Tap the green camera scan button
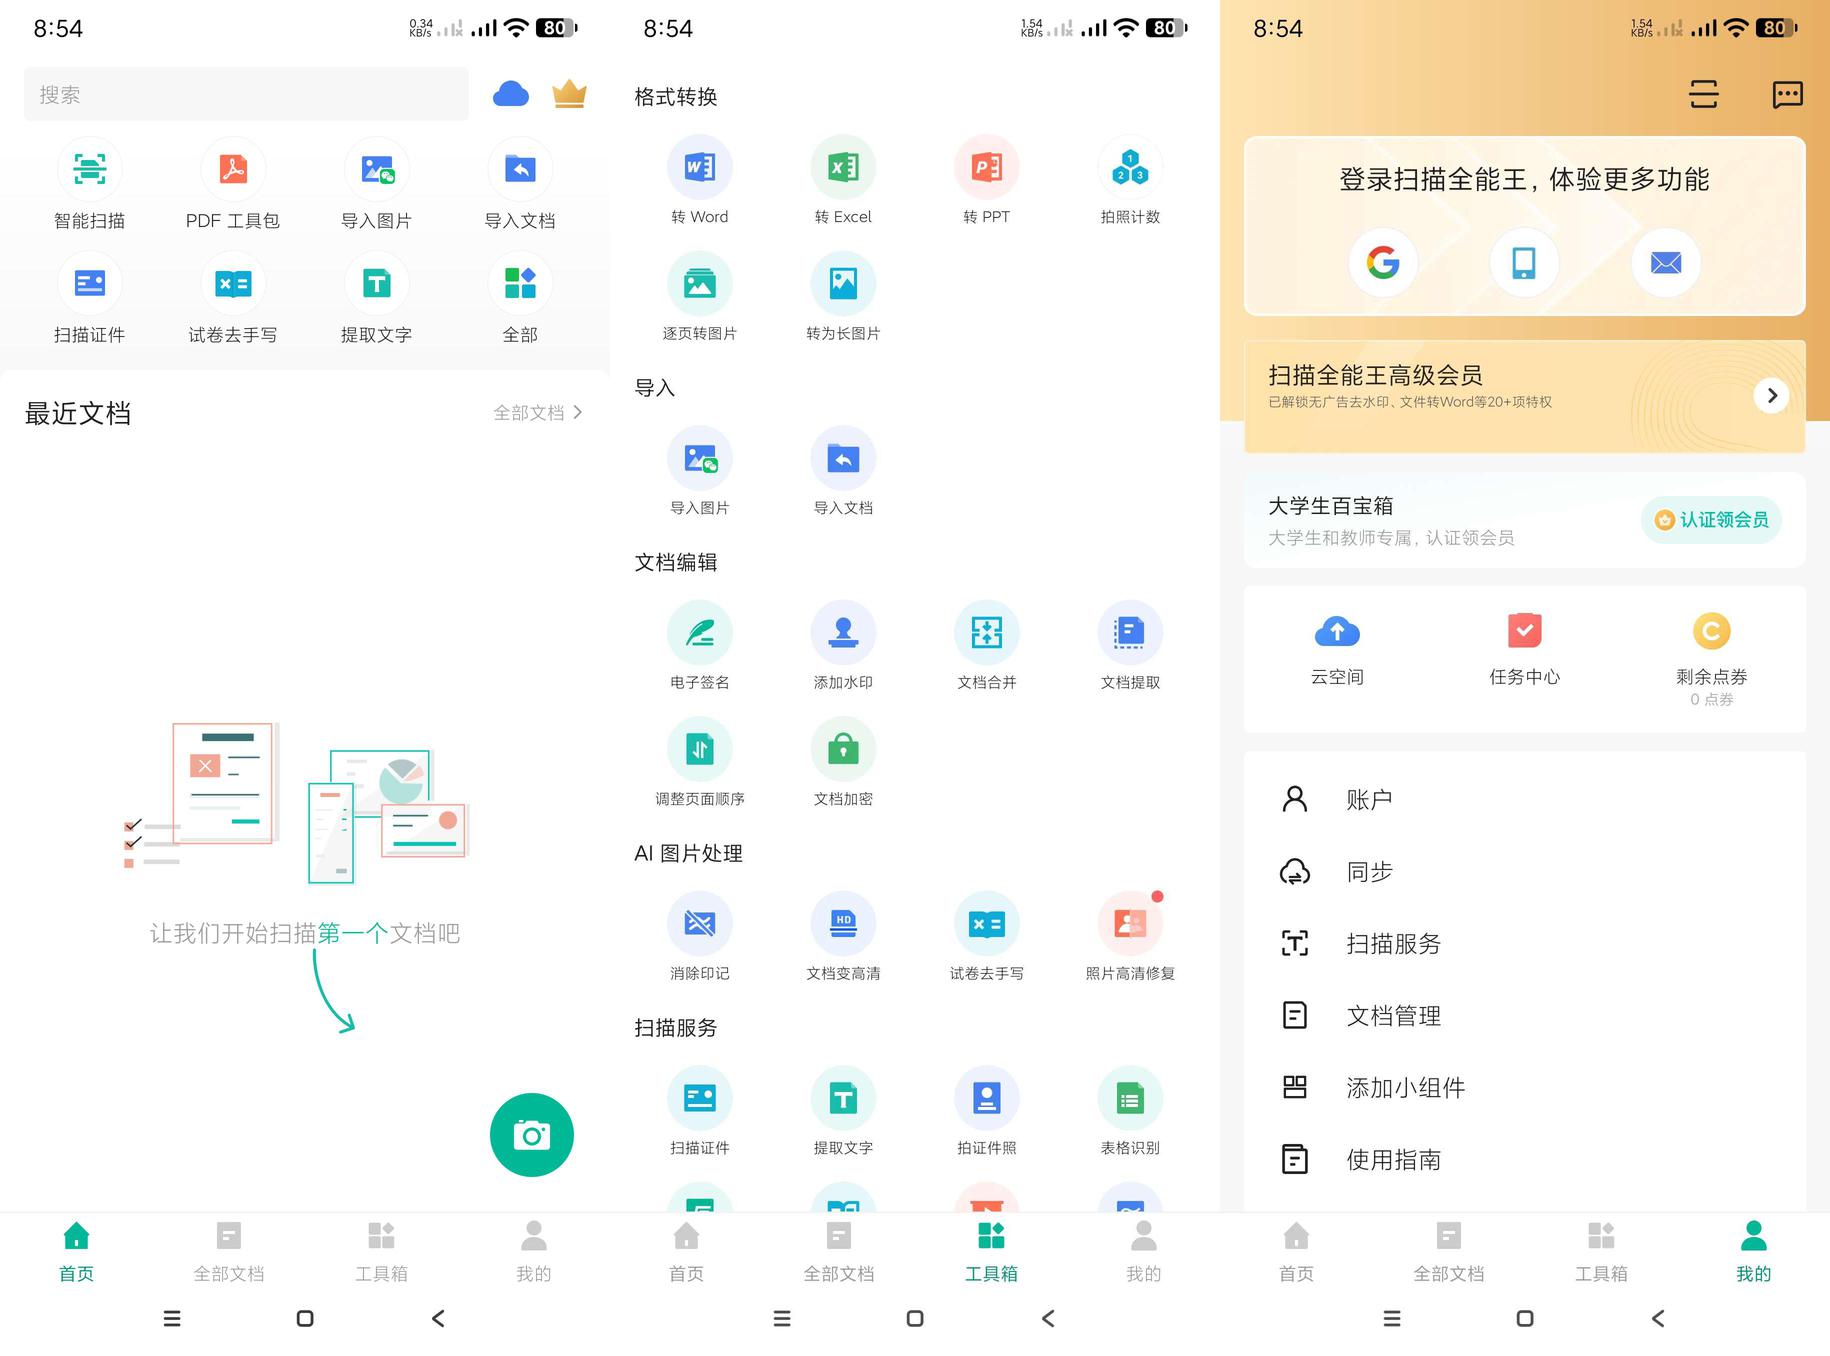1830x1356 pixels. coord(531,1134)
